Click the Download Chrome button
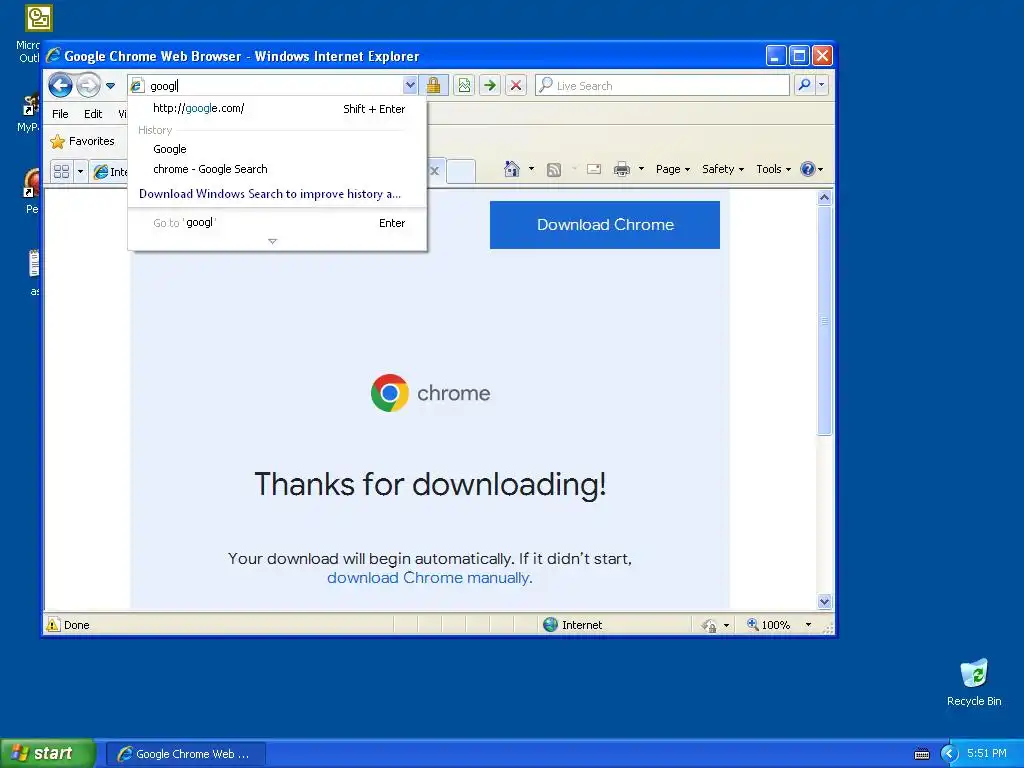Screen dimensions: 1024x768 tap(605, 225)
